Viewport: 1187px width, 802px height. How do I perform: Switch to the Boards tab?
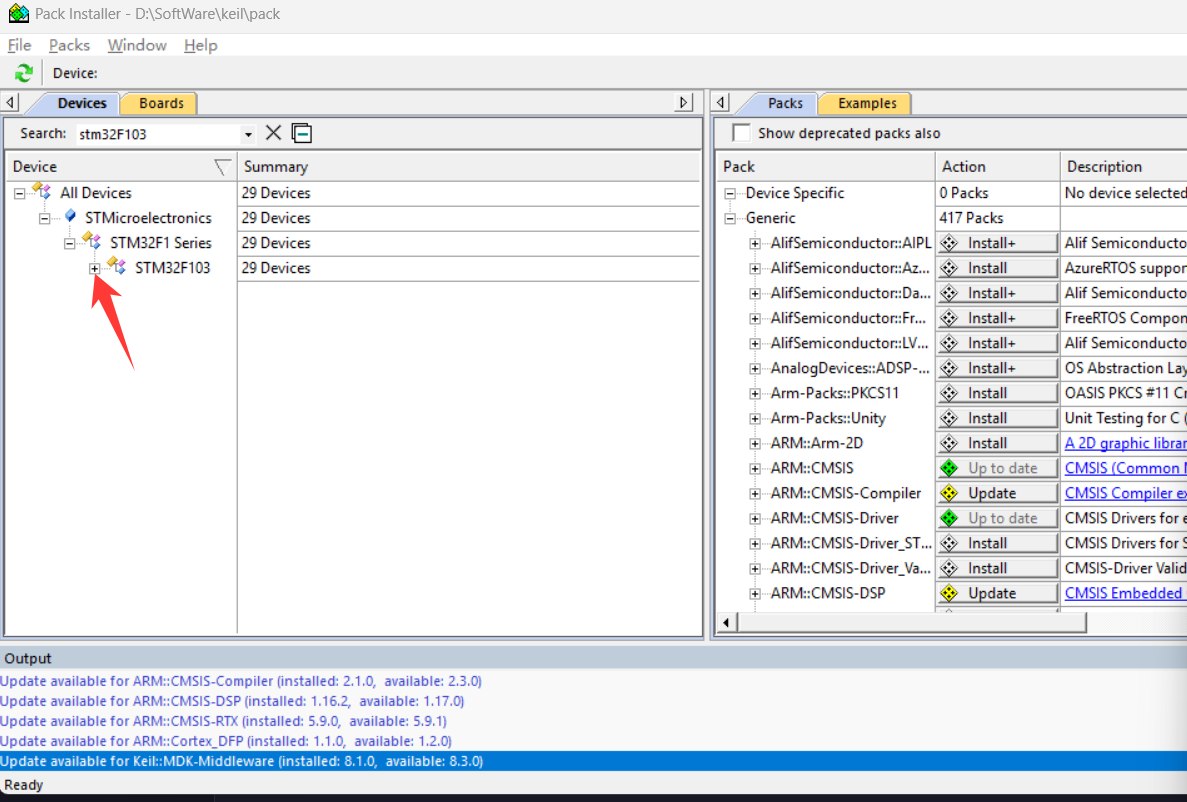coord(160,103)
